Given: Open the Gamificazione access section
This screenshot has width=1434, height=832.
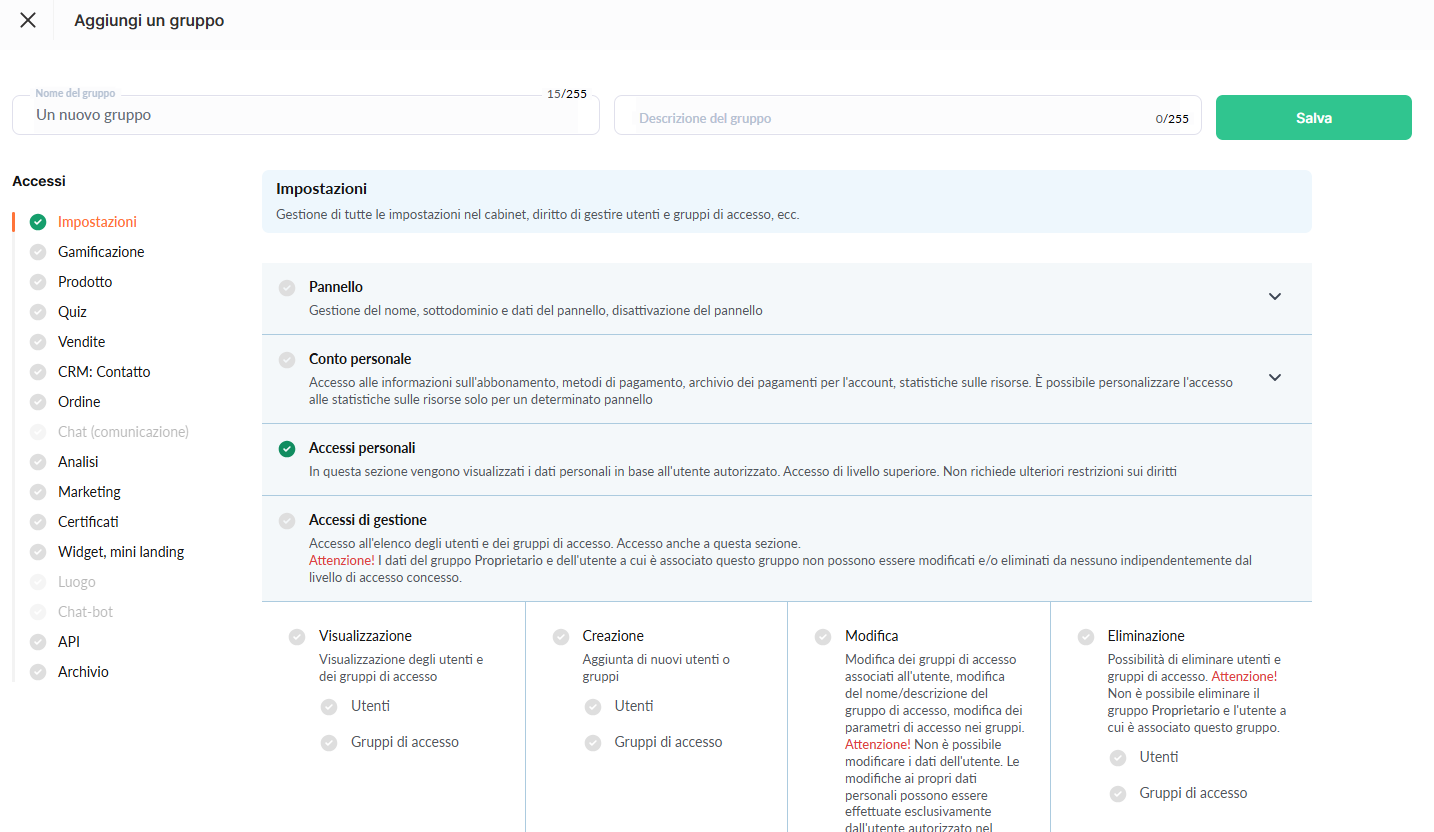Looking at the screenshot, I should tap(101, 252).
